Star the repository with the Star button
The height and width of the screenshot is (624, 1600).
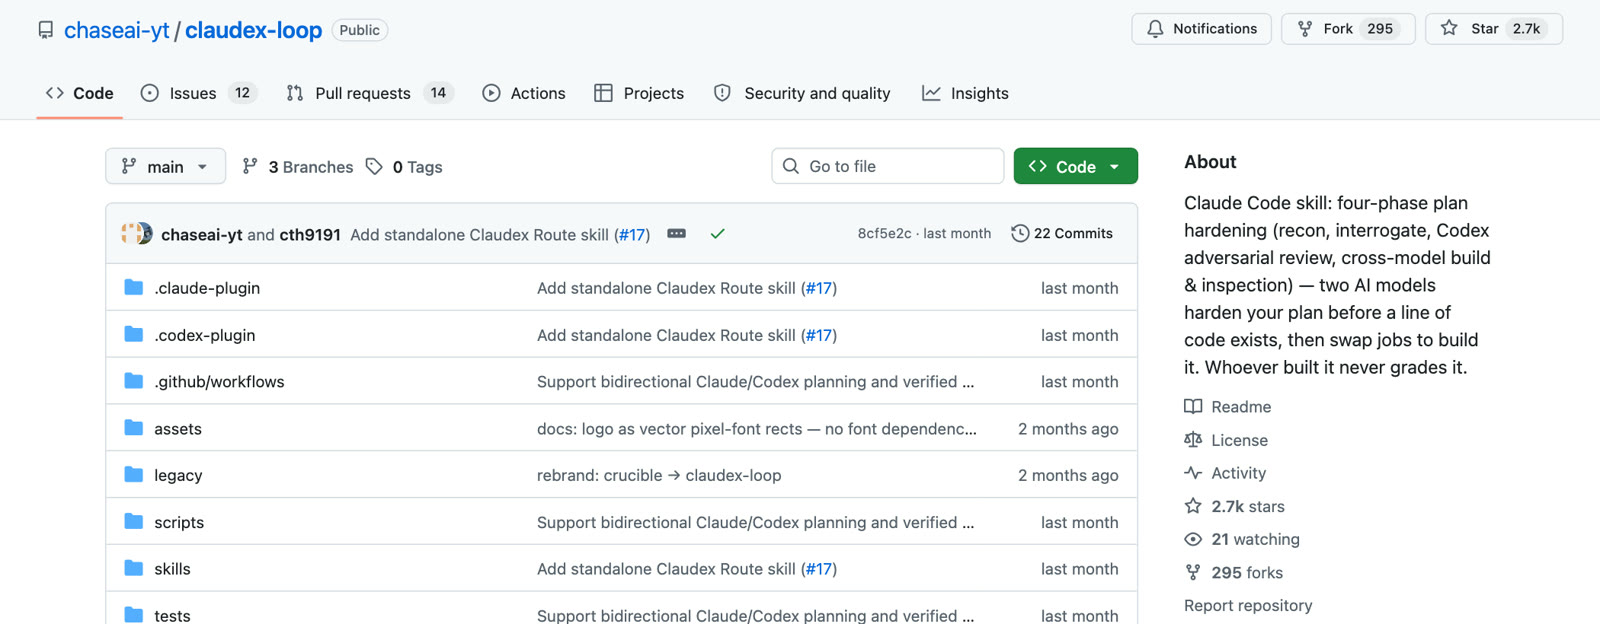(1493, 29)
